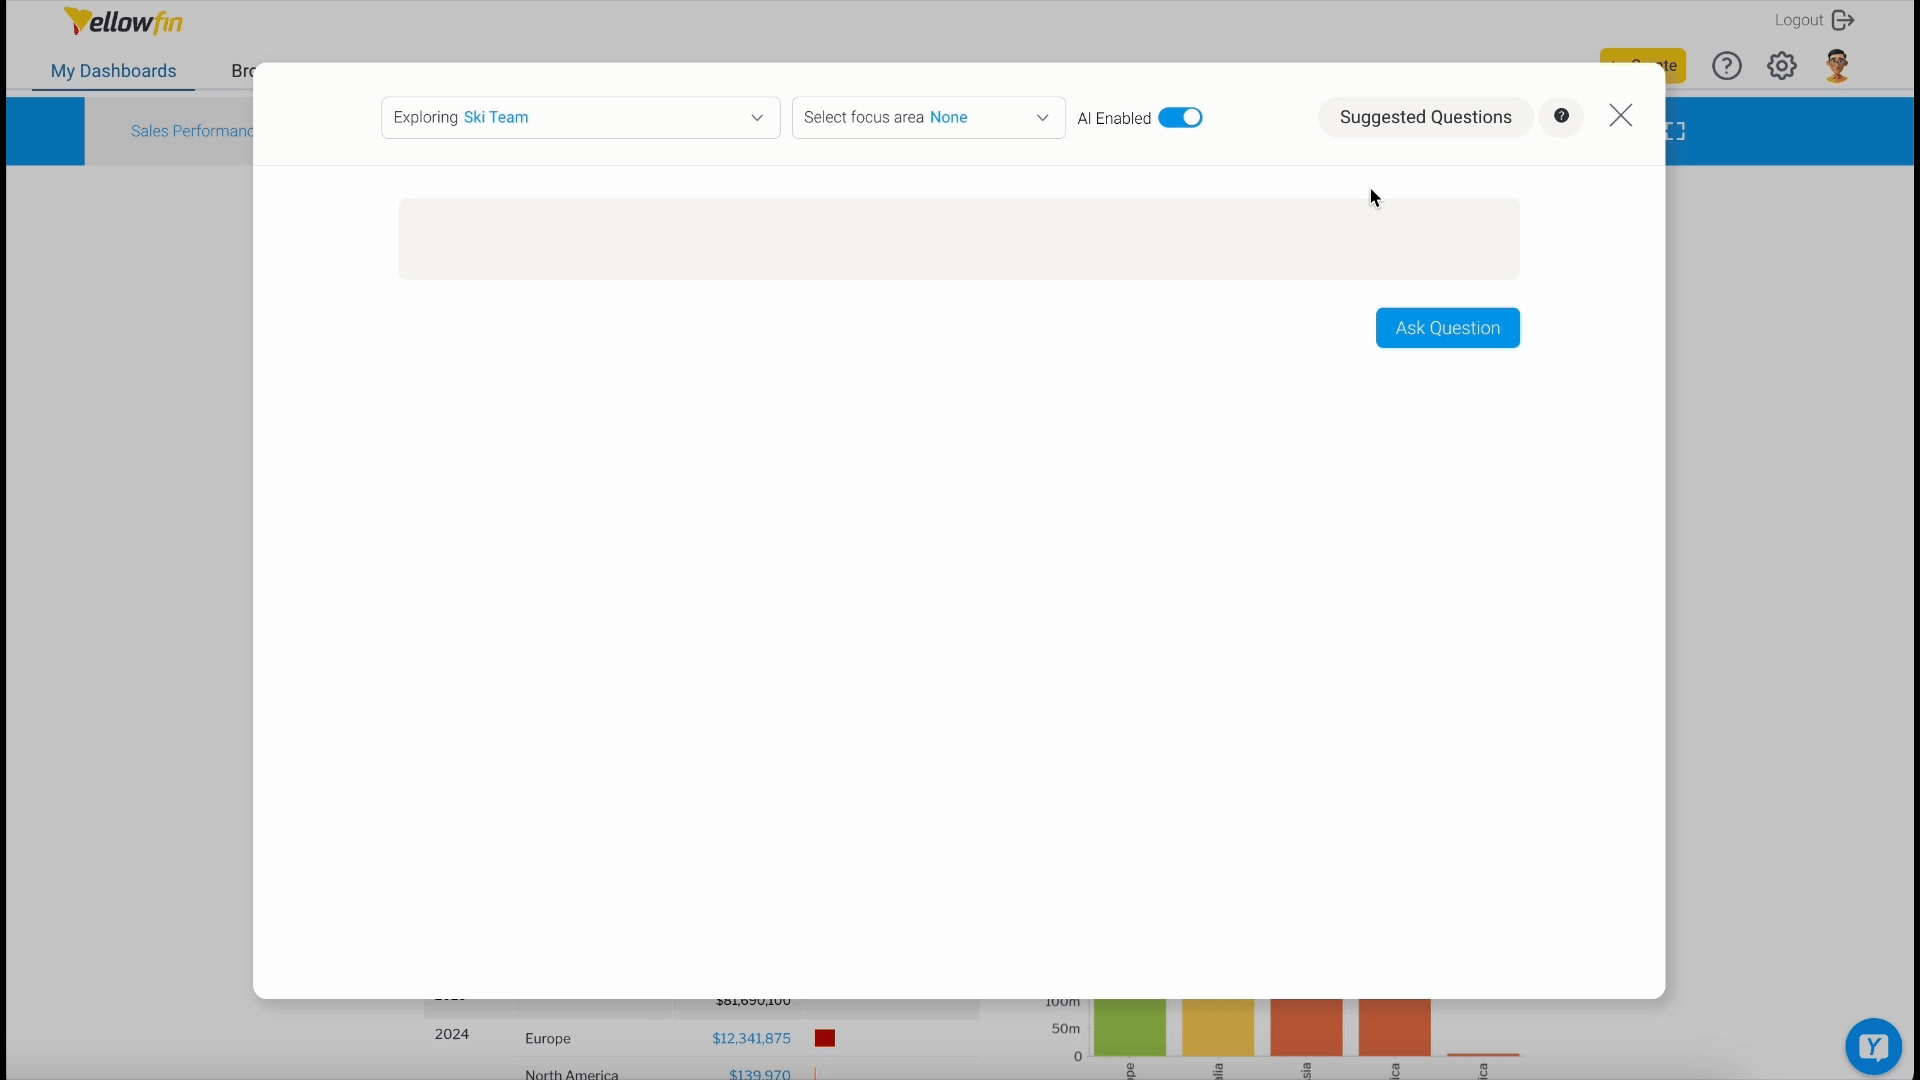Viewport: 1920px width, 1080px height.
Task: Open the $139,970 North America link
Action: [x=758, y=1073]
